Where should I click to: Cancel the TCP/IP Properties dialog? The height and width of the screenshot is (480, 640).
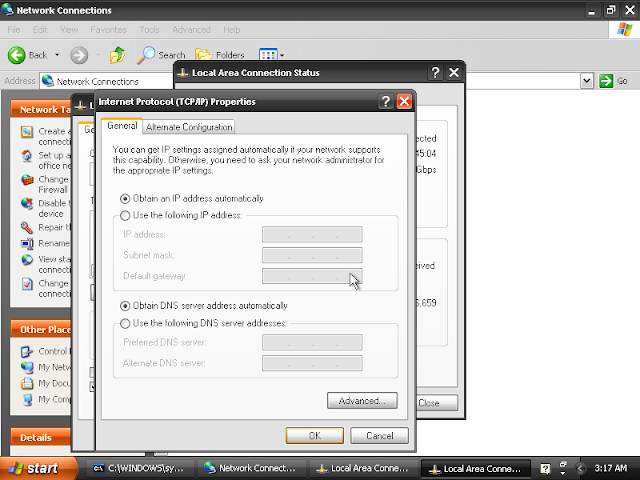pos(379,436)
